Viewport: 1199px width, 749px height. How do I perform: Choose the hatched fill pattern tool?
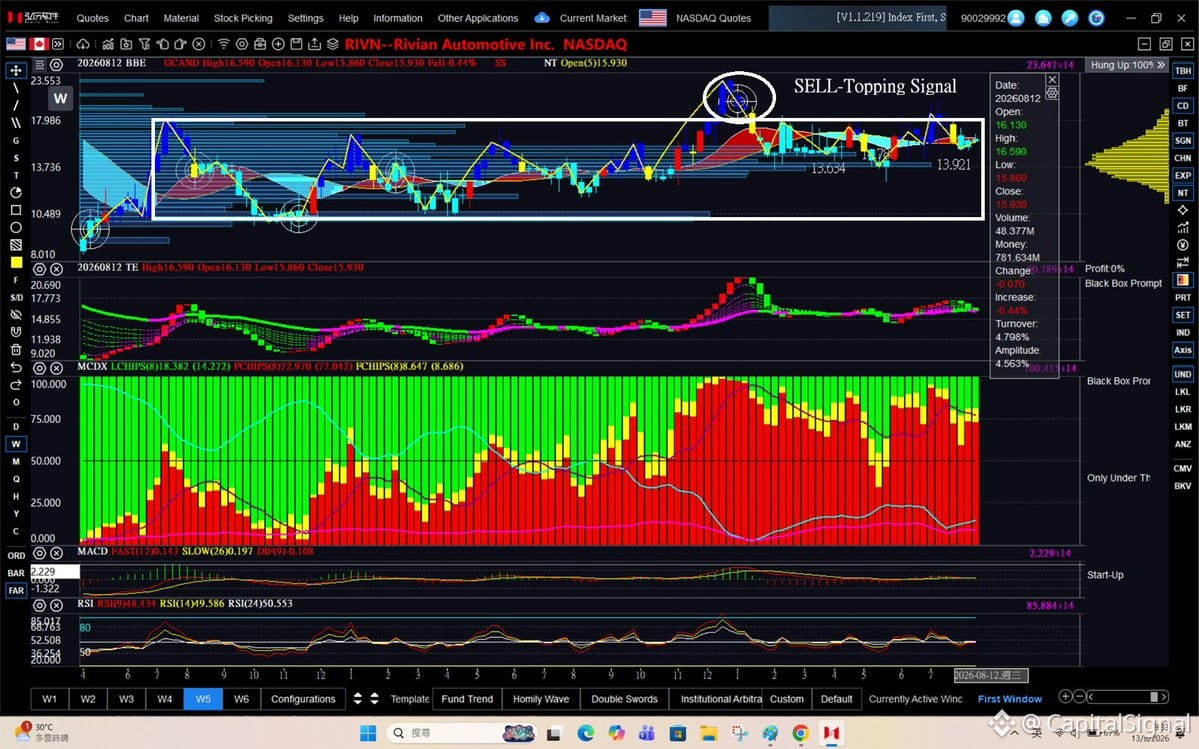pyautogui.click(x=15, y=245)
